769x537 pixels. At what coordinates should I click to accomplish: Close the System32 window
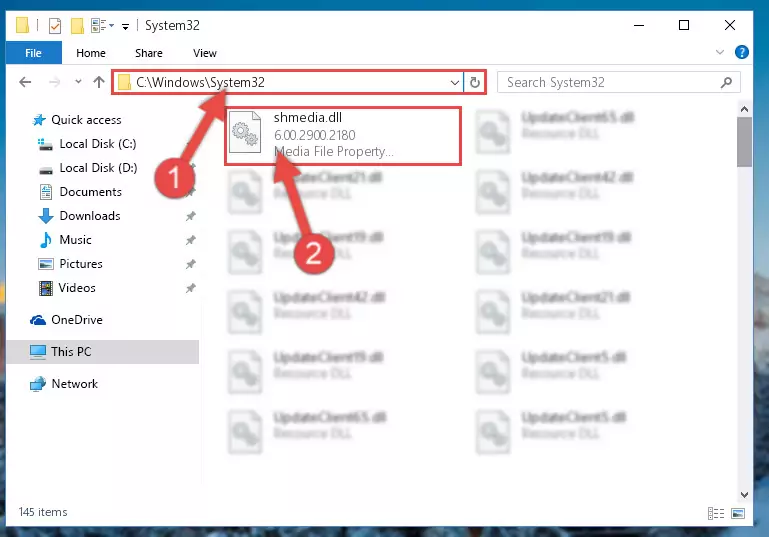[x=730, y=25]
